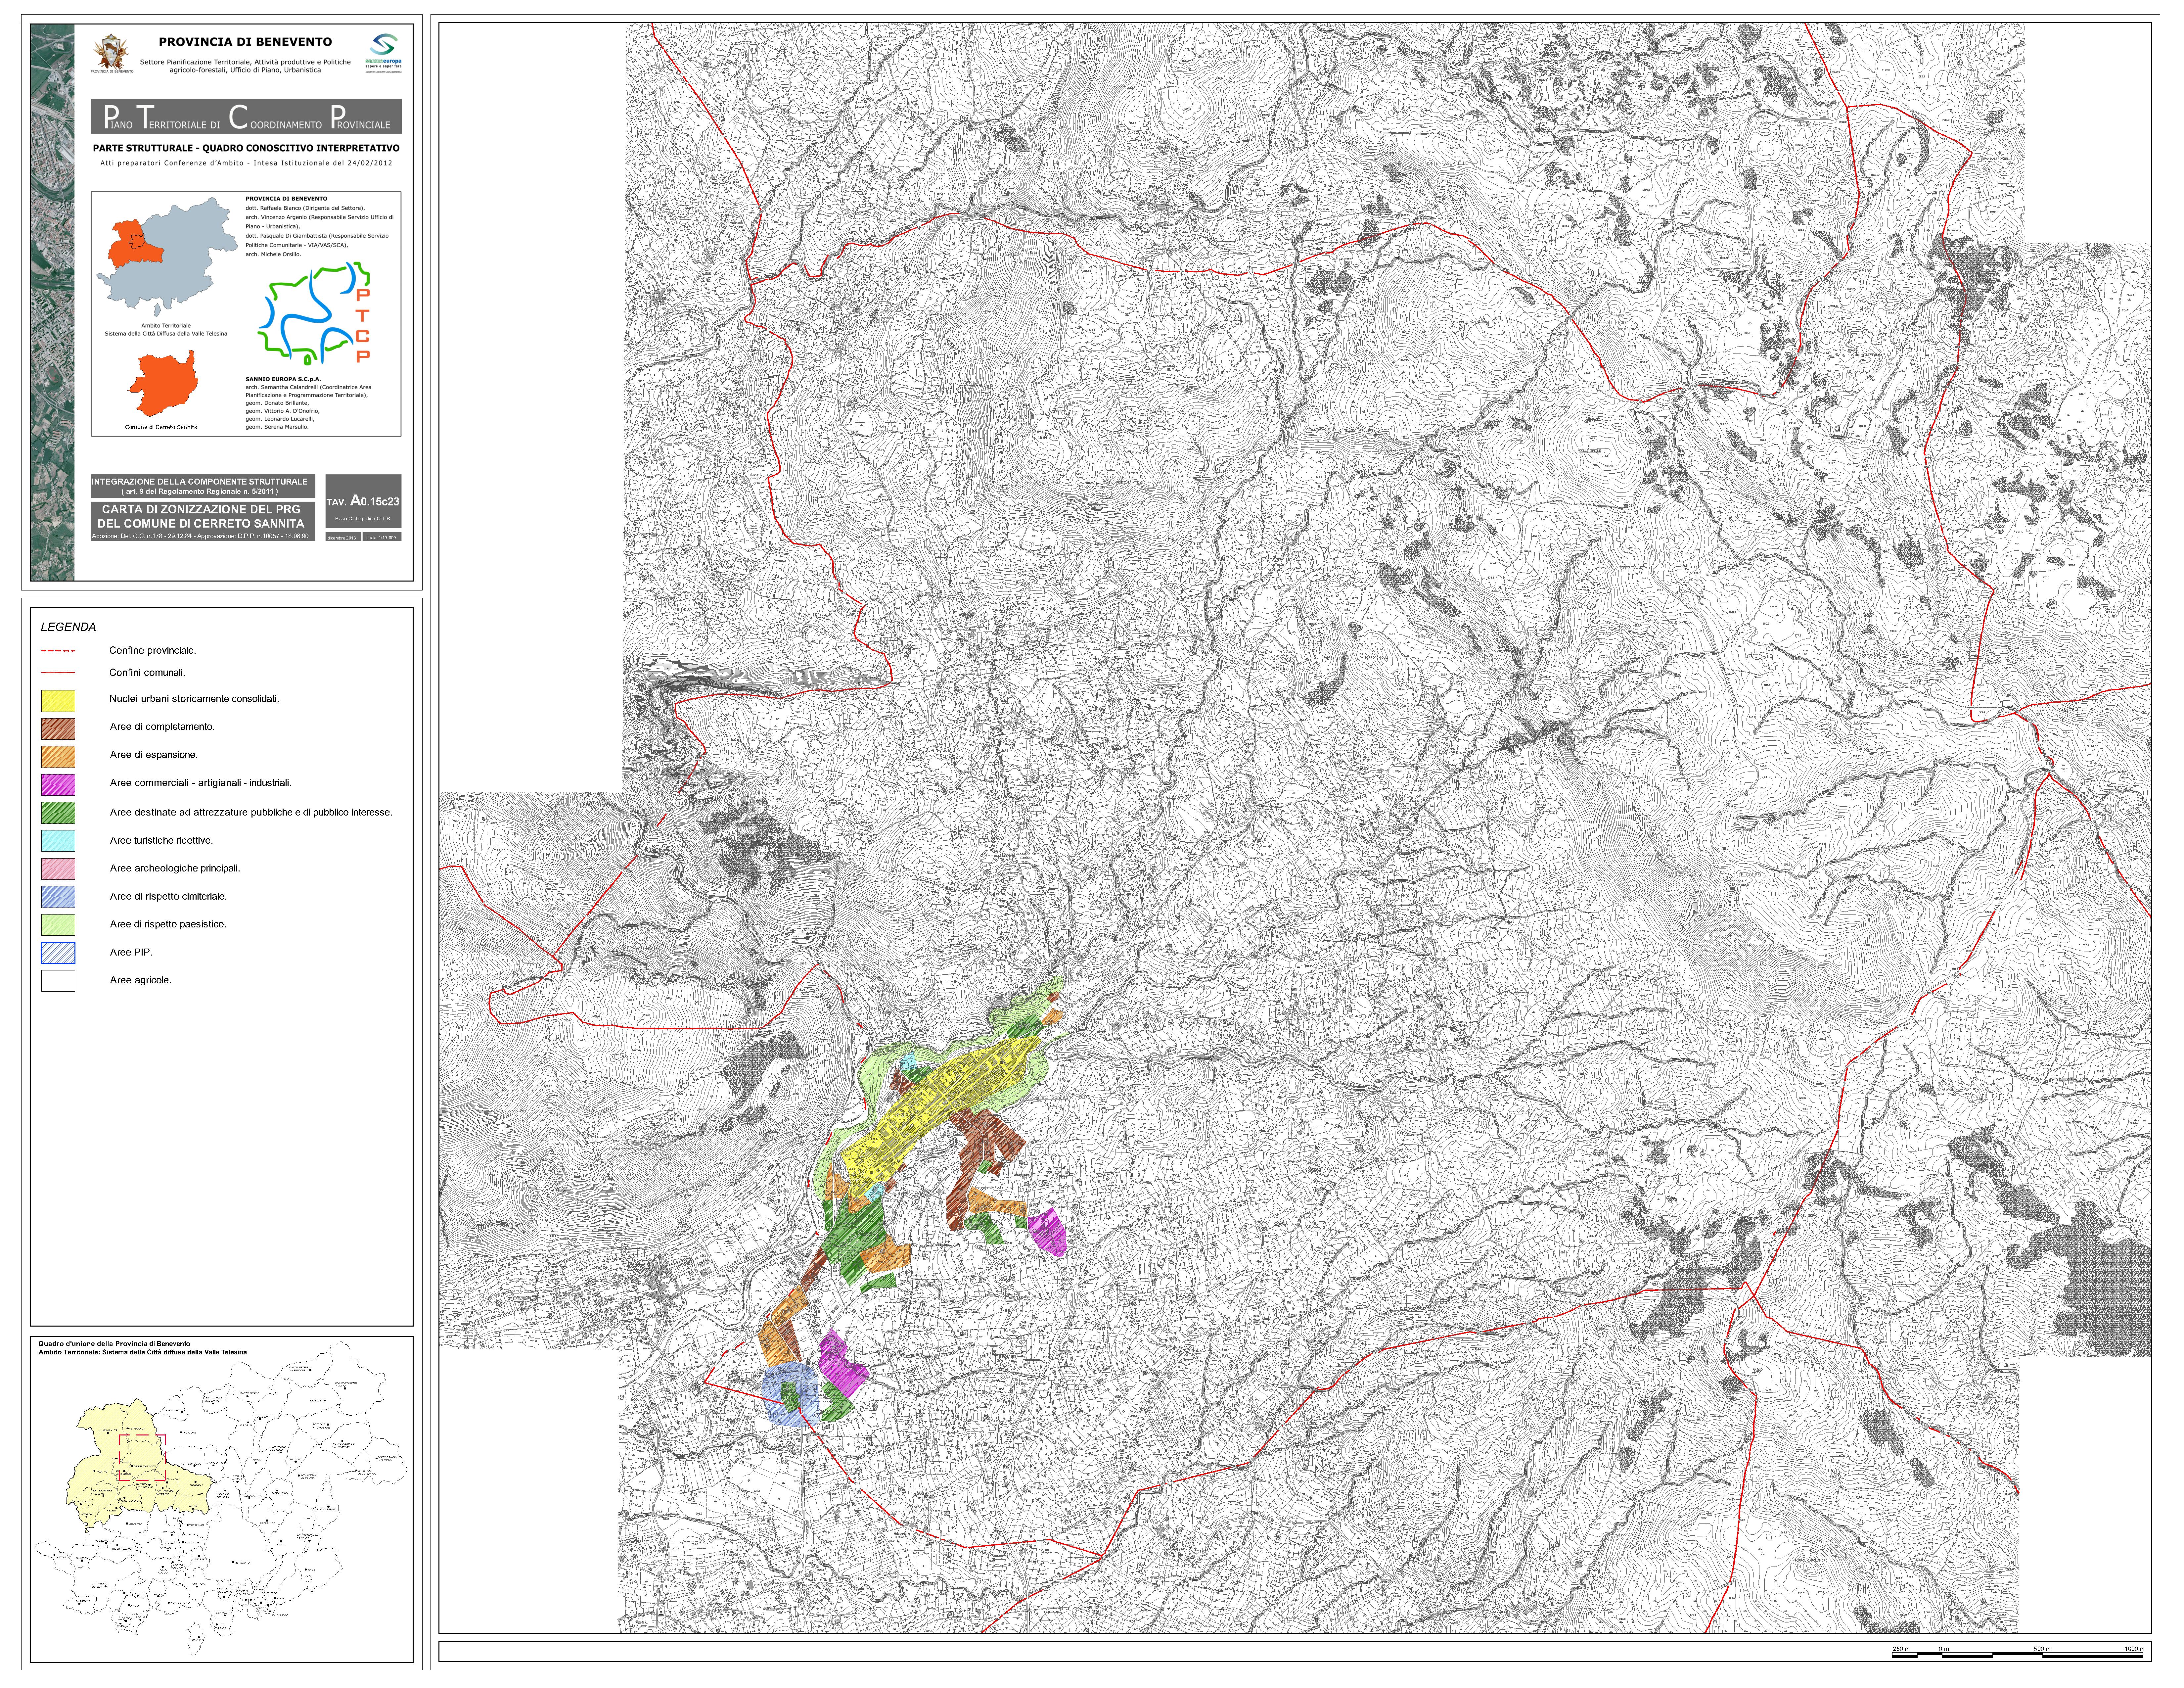This screenshot has height=1688, width=2184.
Task: Click the 'Confine provinciale.' legend label
Action: coord(153,651)
